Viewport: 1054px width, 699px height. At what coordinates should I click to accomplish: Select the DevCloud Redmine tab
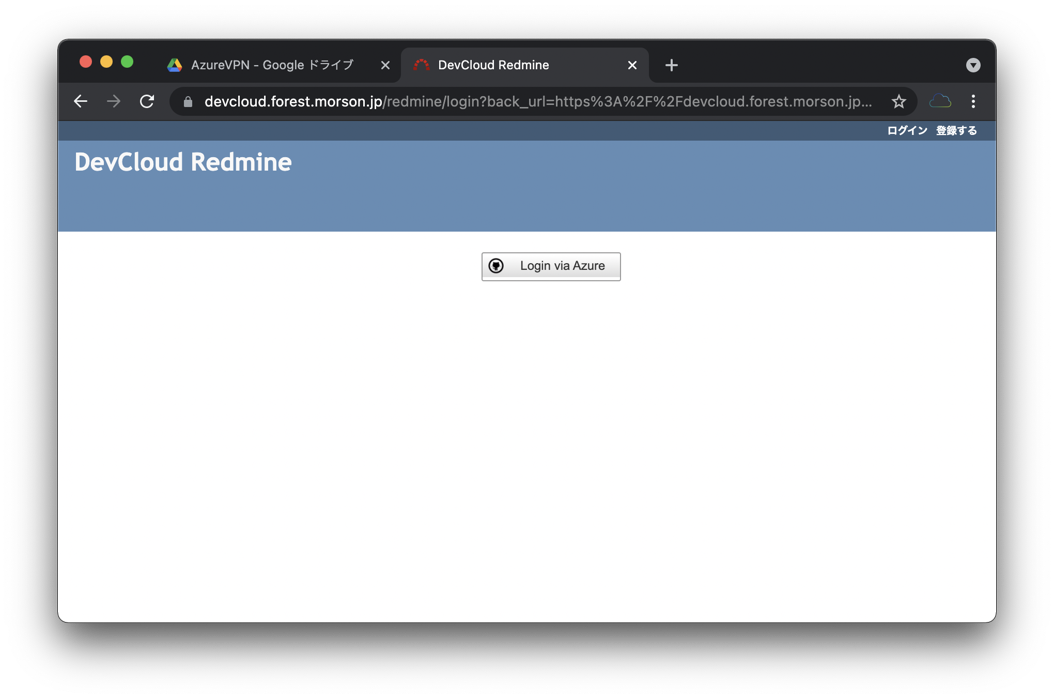(510, 65)
